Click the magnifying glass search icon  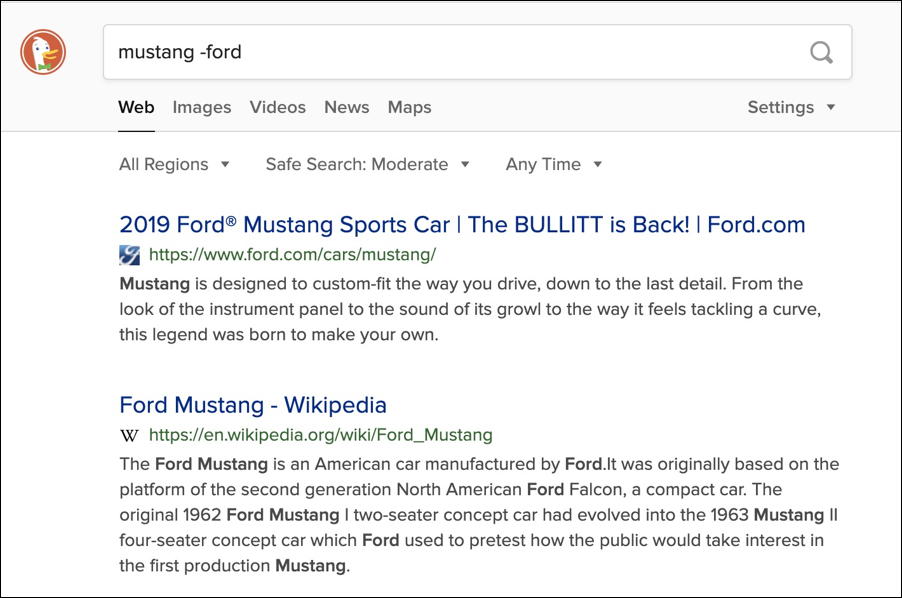(821, 52)
